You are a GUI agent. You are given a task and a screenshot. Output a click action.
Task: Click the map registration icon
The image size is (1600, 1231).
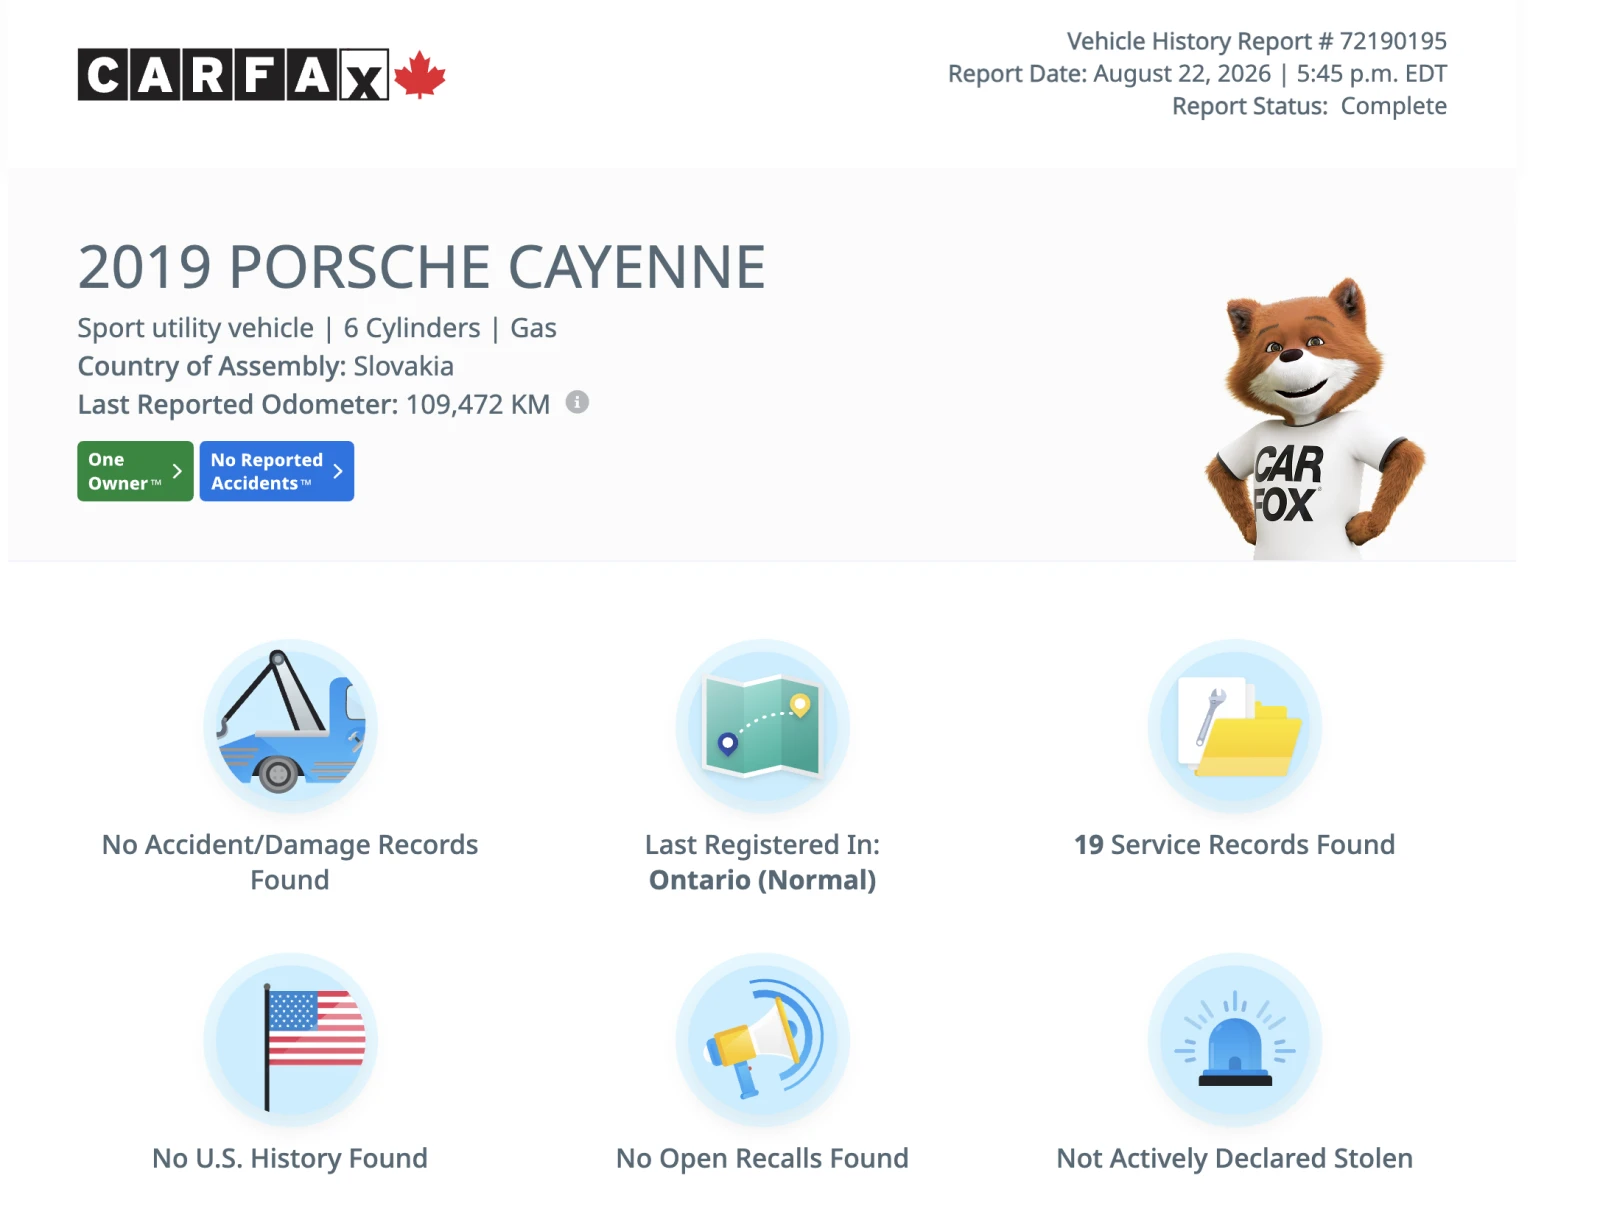click(762, 726)
